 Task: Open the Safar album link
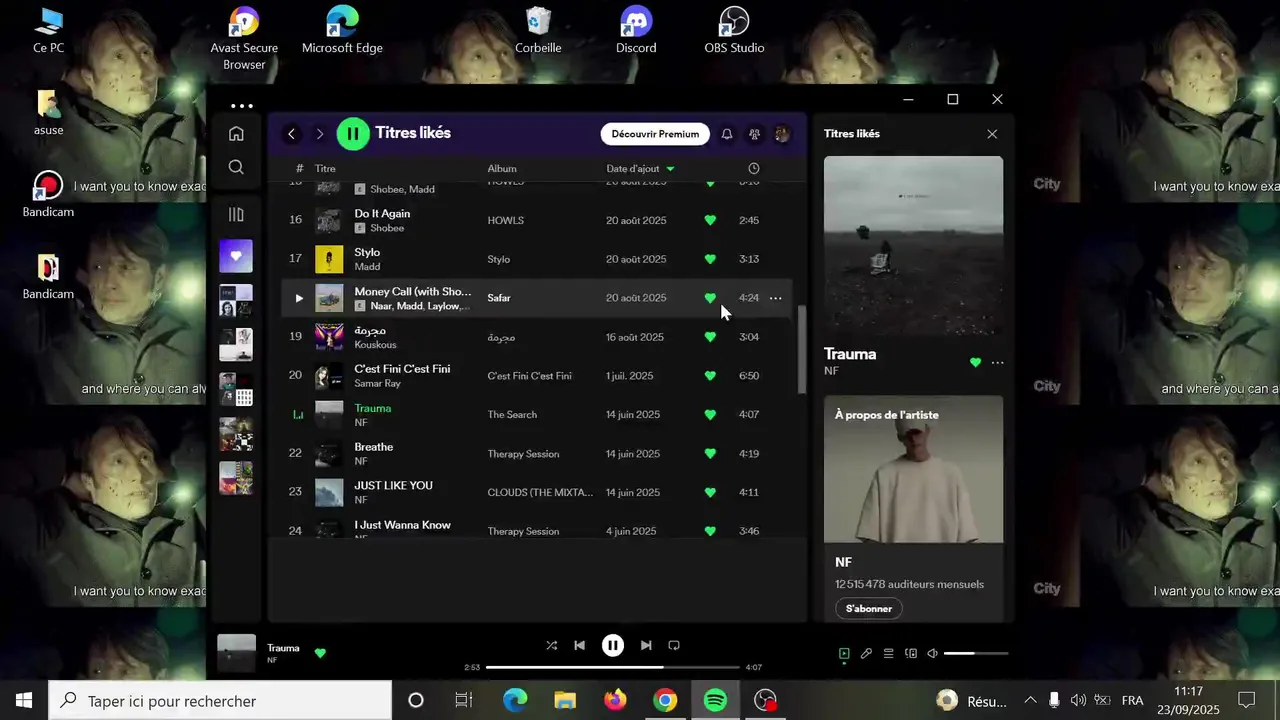(x=499, y=298)
